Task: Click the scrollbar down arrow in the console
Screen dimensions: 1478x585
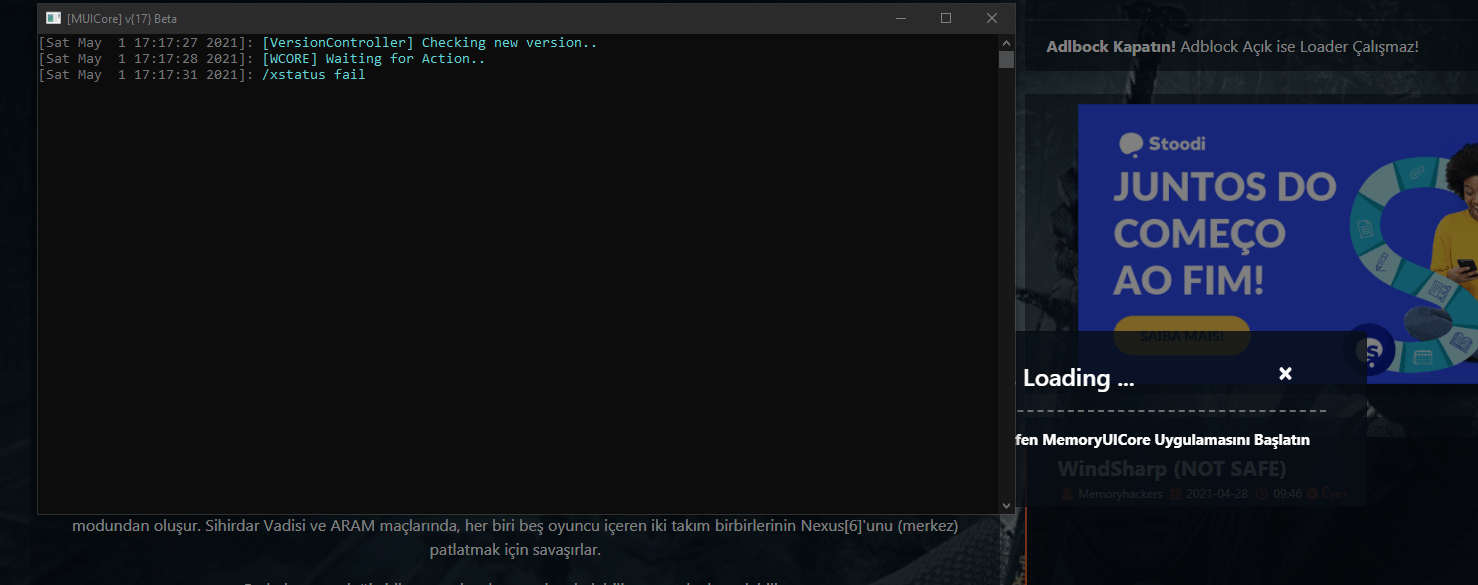Action: coord(1006,506)
